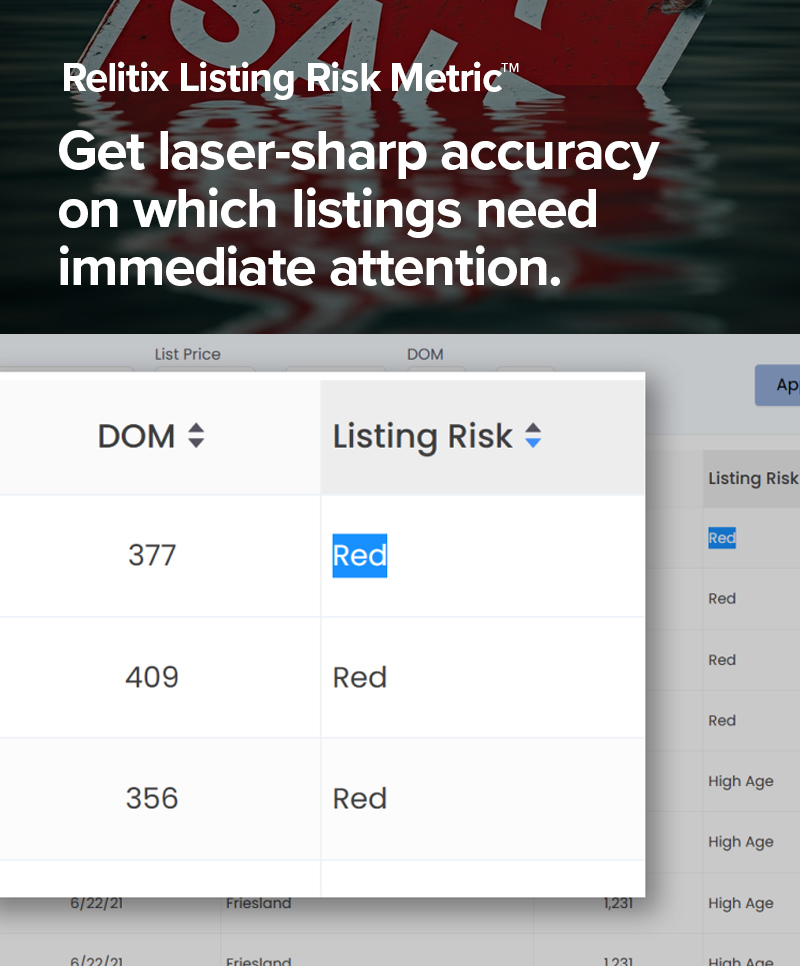Click the High Age risk label
800x966 pixels.
tap(740, 781)
